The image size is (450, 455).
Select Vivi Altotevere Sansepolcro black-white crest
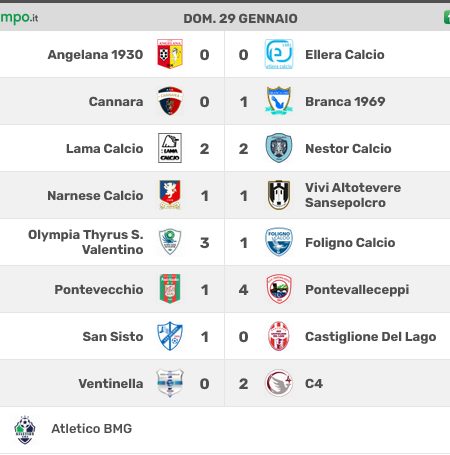tap(279, 195)
